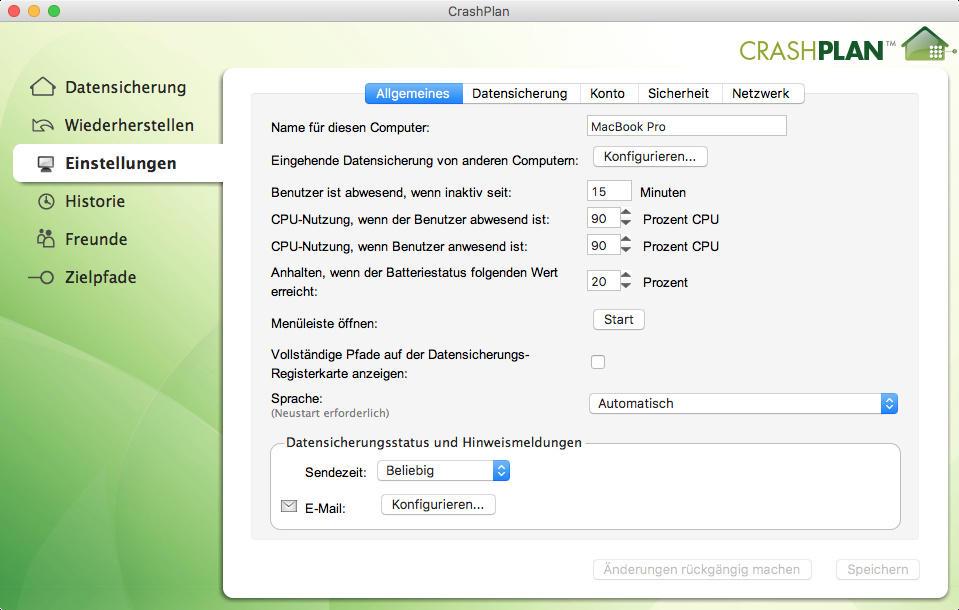959x610 pixels.
Task: Click the green zoom window button
Action: tap(54, 11)
